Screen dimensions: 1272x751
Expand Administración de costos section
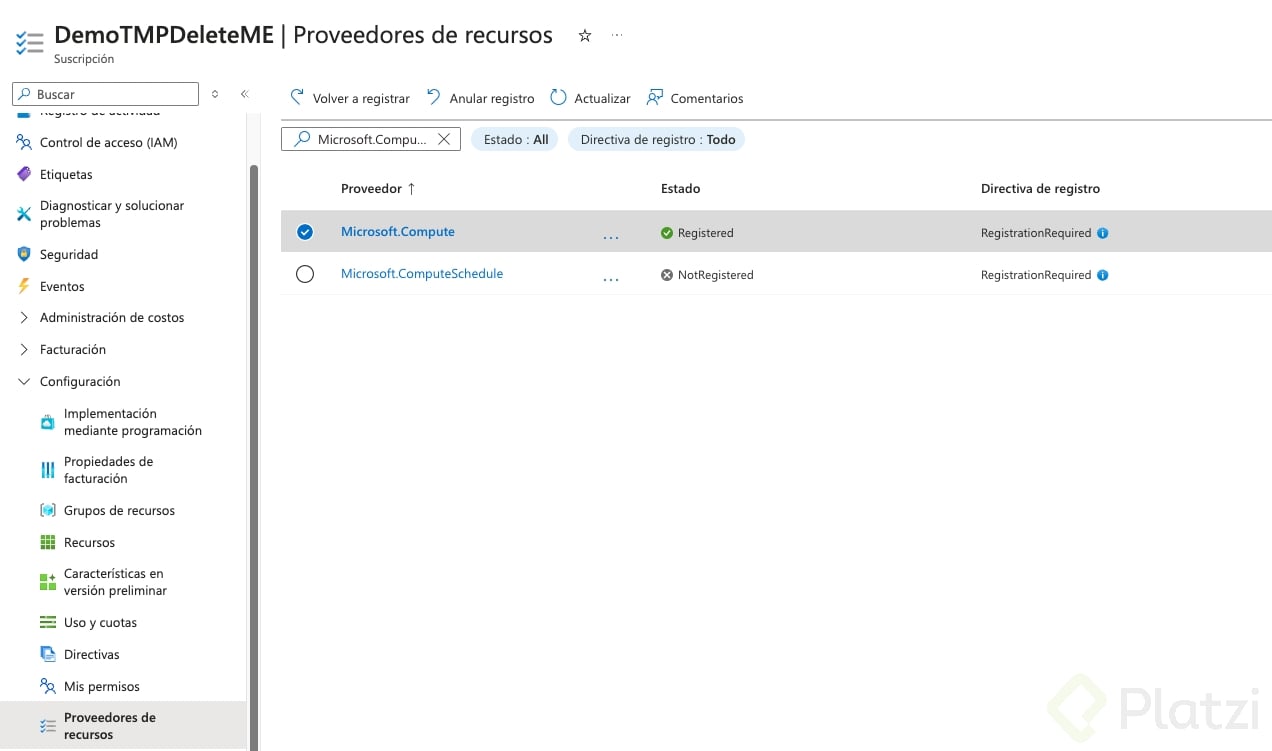click(x=24, y=317)
